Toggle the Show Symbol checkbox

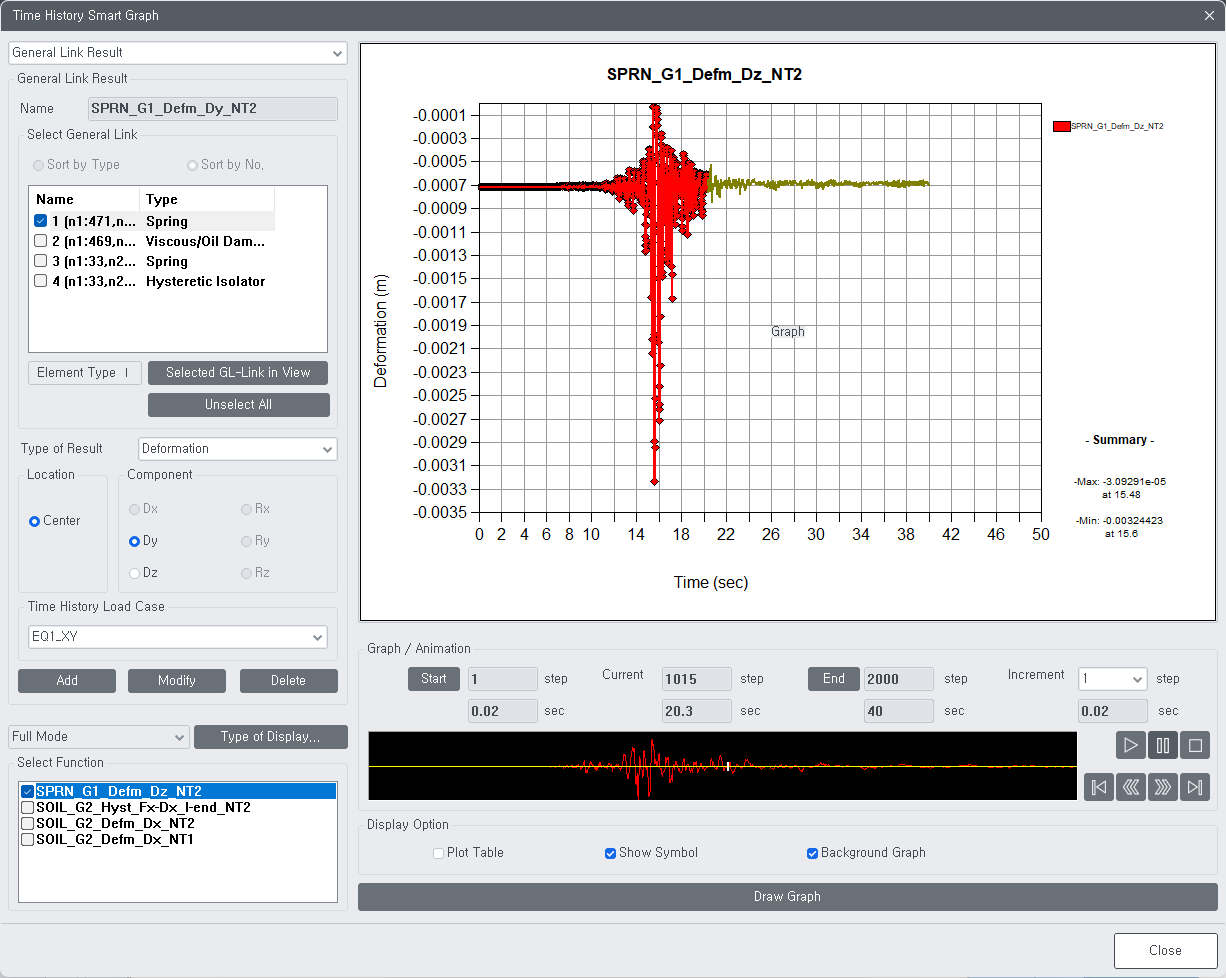(x=610, y=853)
